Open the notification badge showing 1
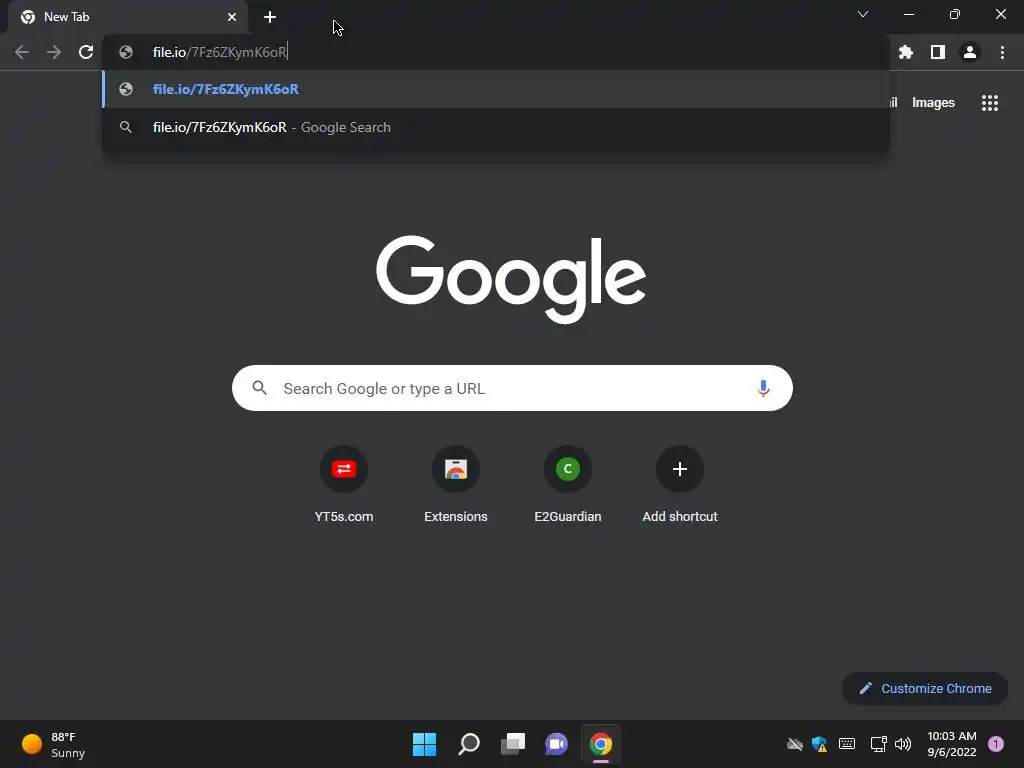1024x768 pixels. pyautogui.click(x=996, y=744)
